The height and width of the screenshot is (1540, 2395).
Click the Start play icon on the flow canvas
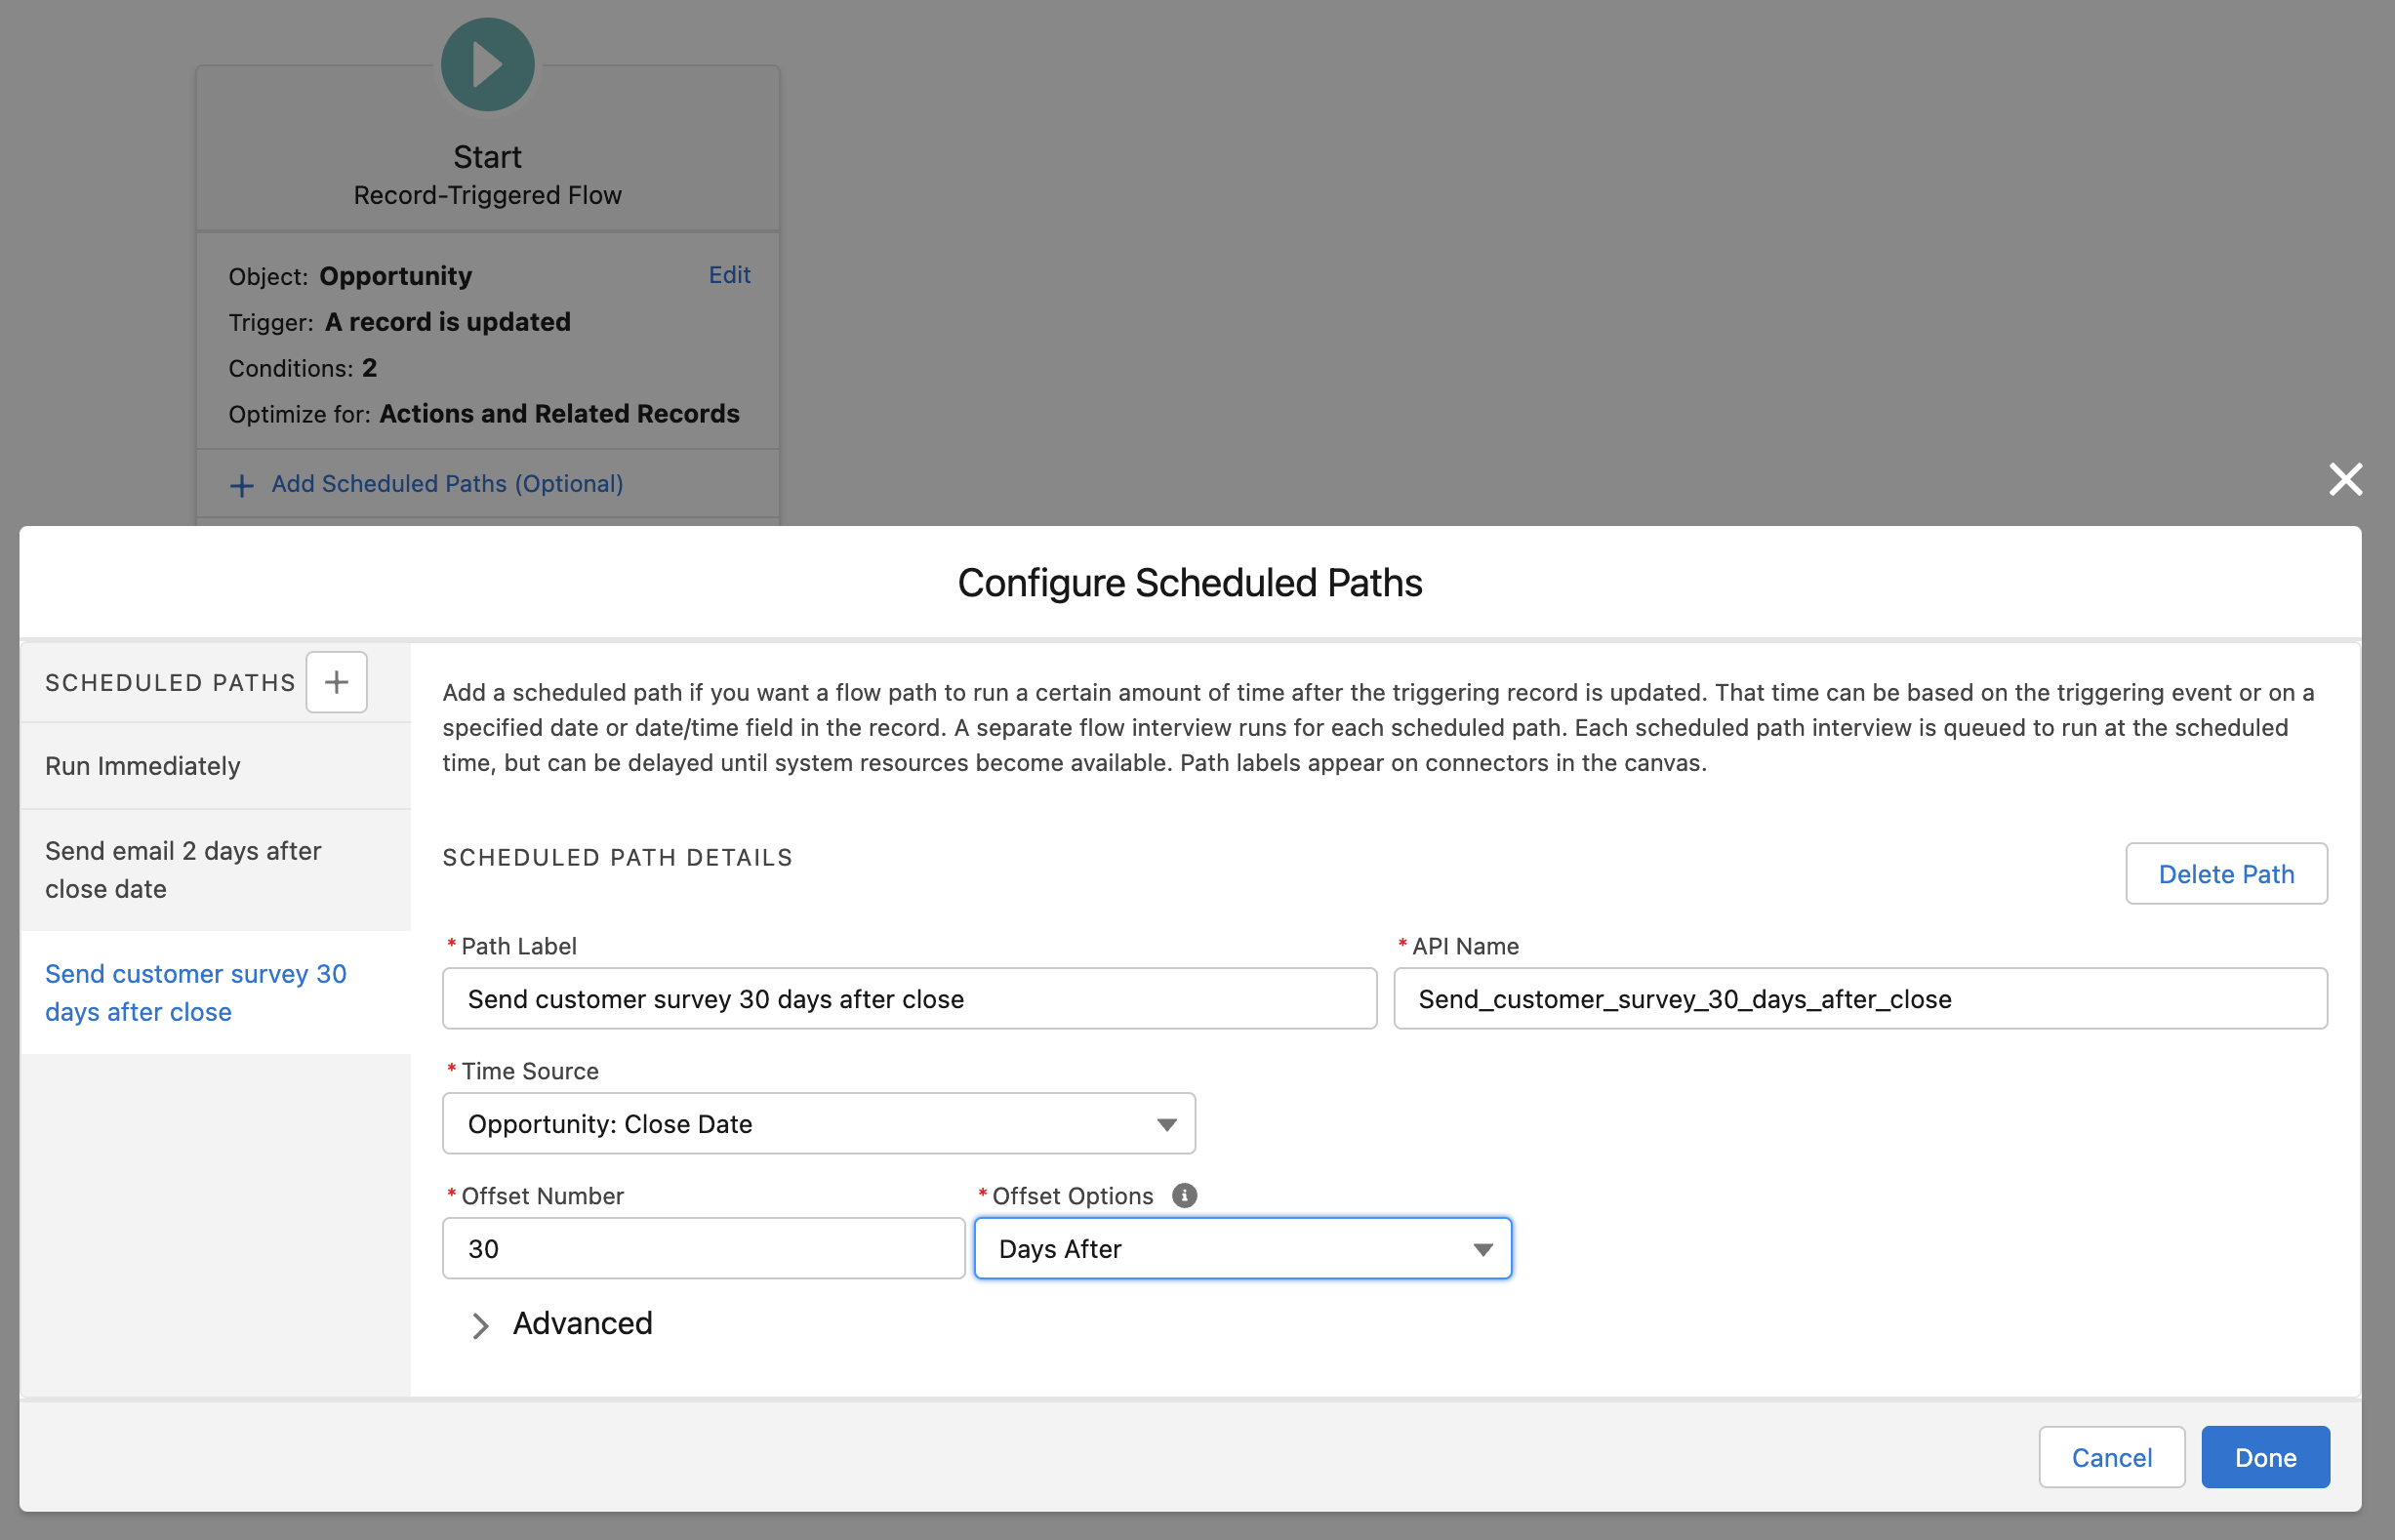pyautogui.click(x=487, y=64)
